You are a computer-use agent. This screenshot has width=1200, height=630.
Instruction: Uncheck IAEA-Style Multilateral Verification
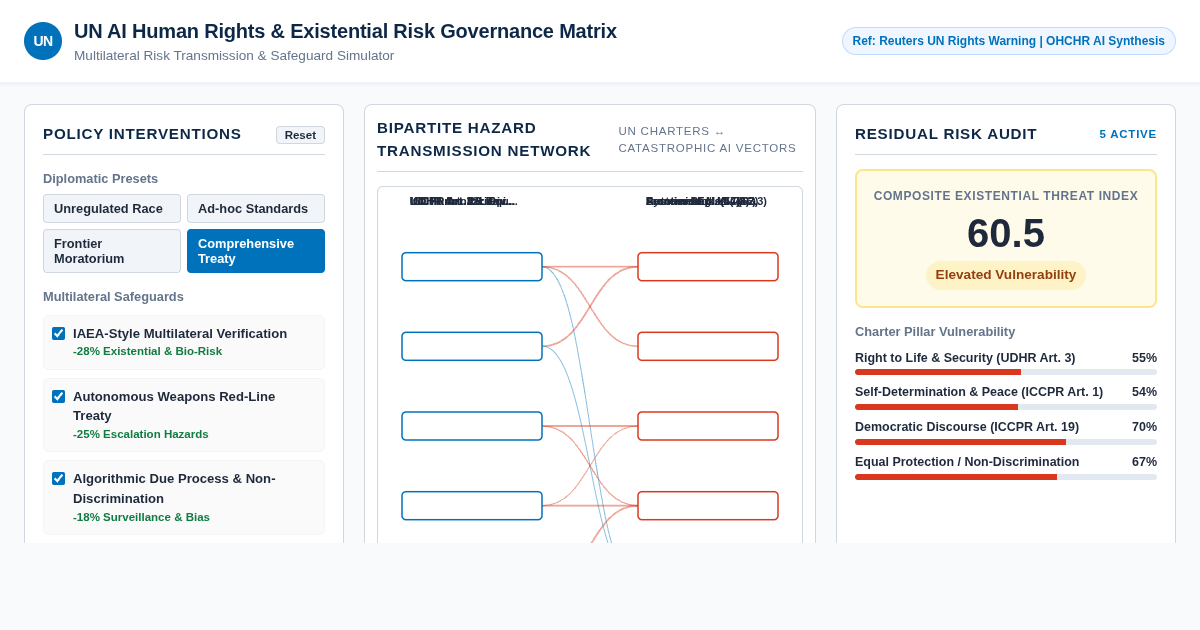coord(58,333)
